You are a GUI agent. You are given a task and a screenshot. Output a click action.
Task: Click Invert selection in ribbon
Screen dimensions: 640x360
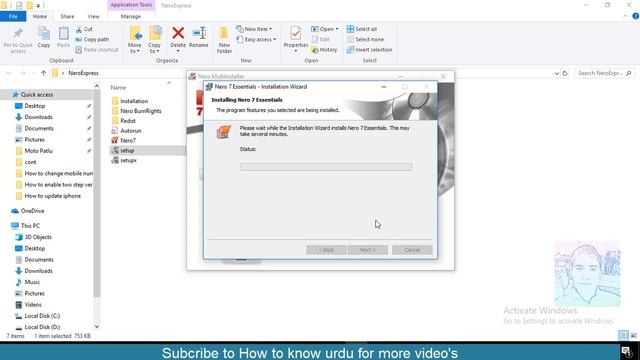pyautogui.click(x=369, y=49)
